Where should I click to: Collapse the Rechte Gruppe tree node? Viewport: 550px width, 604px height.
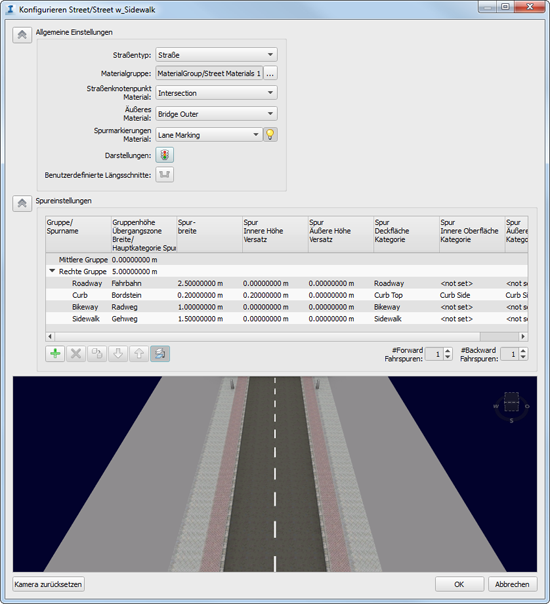(x=52, y=271)
